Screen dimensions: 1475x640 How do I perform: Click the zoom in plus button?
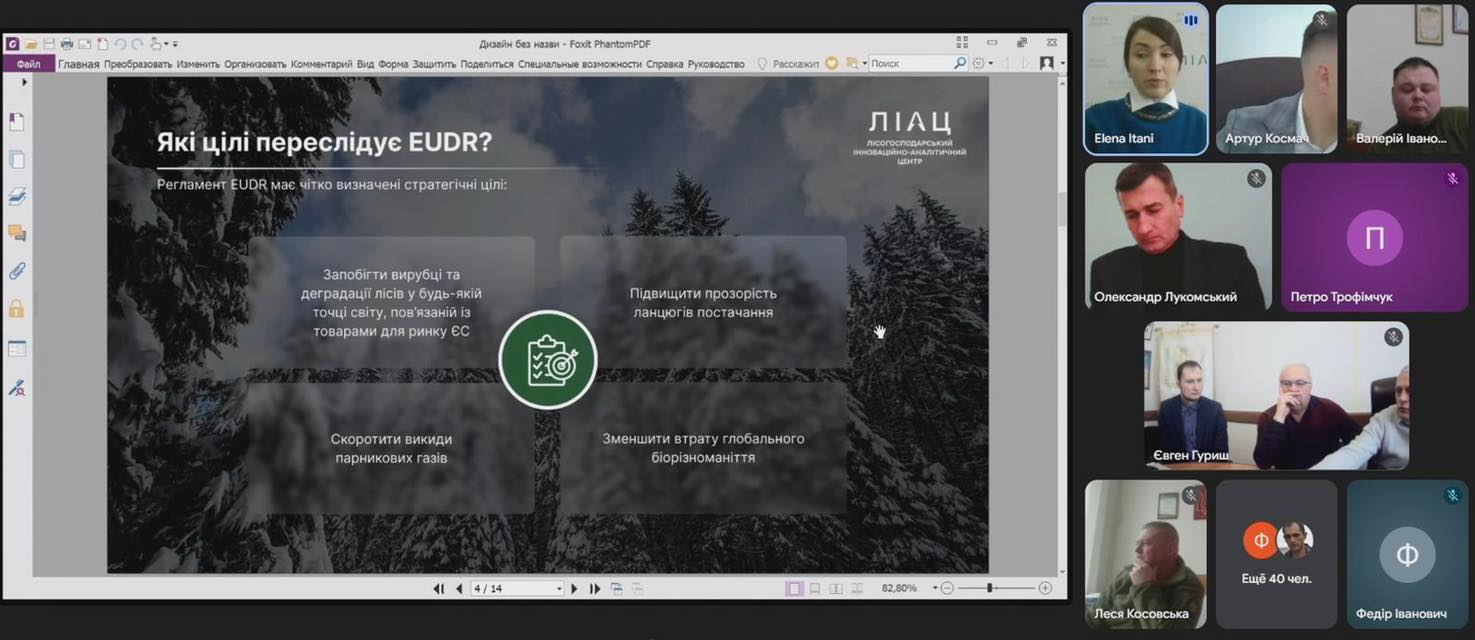click(x=1045, y=589)
